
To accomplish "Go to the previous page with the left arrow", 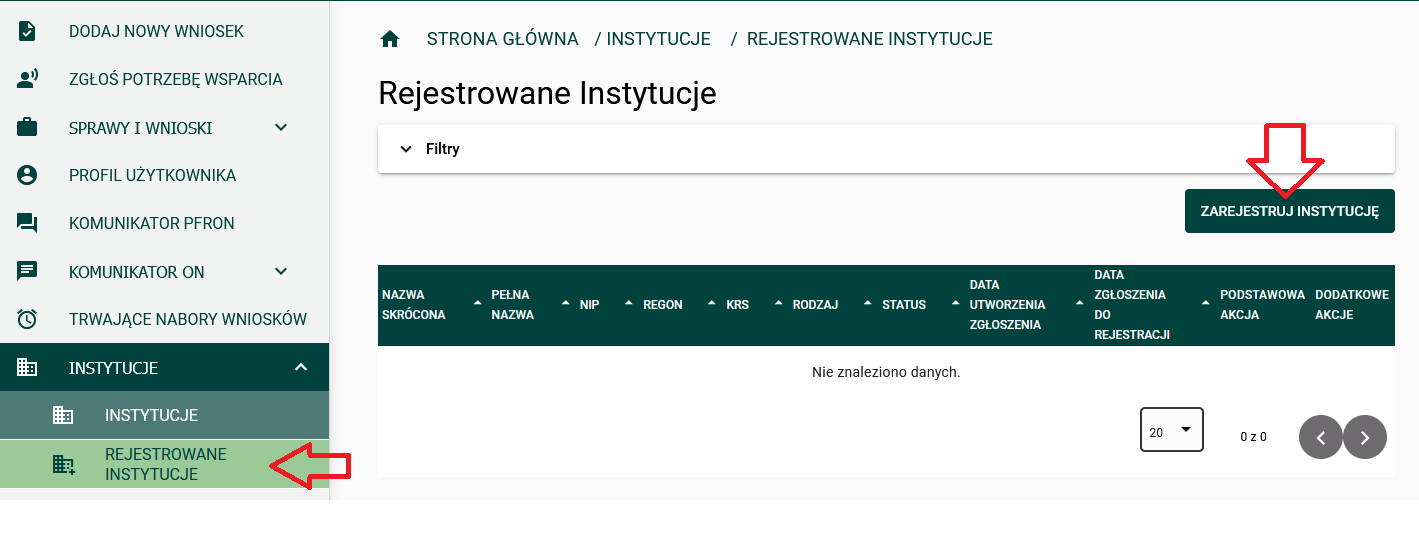I will pos(1321,437).
